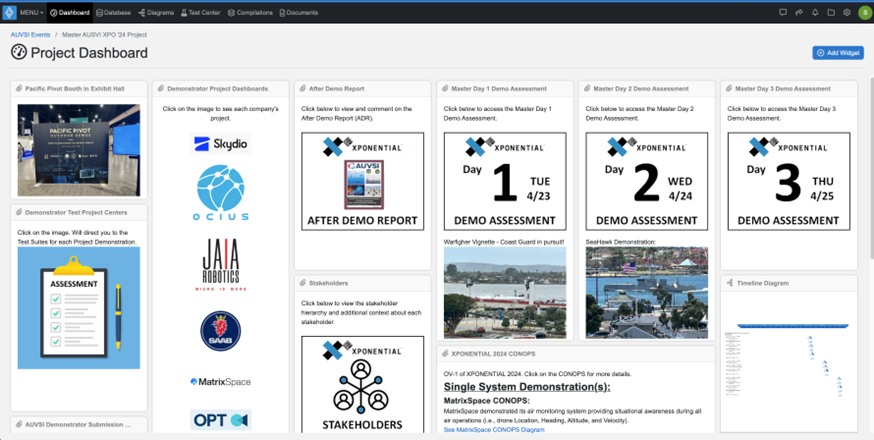Click paperclip icon on Pacific Pivot Booth widget

click(x=19, y=89)
